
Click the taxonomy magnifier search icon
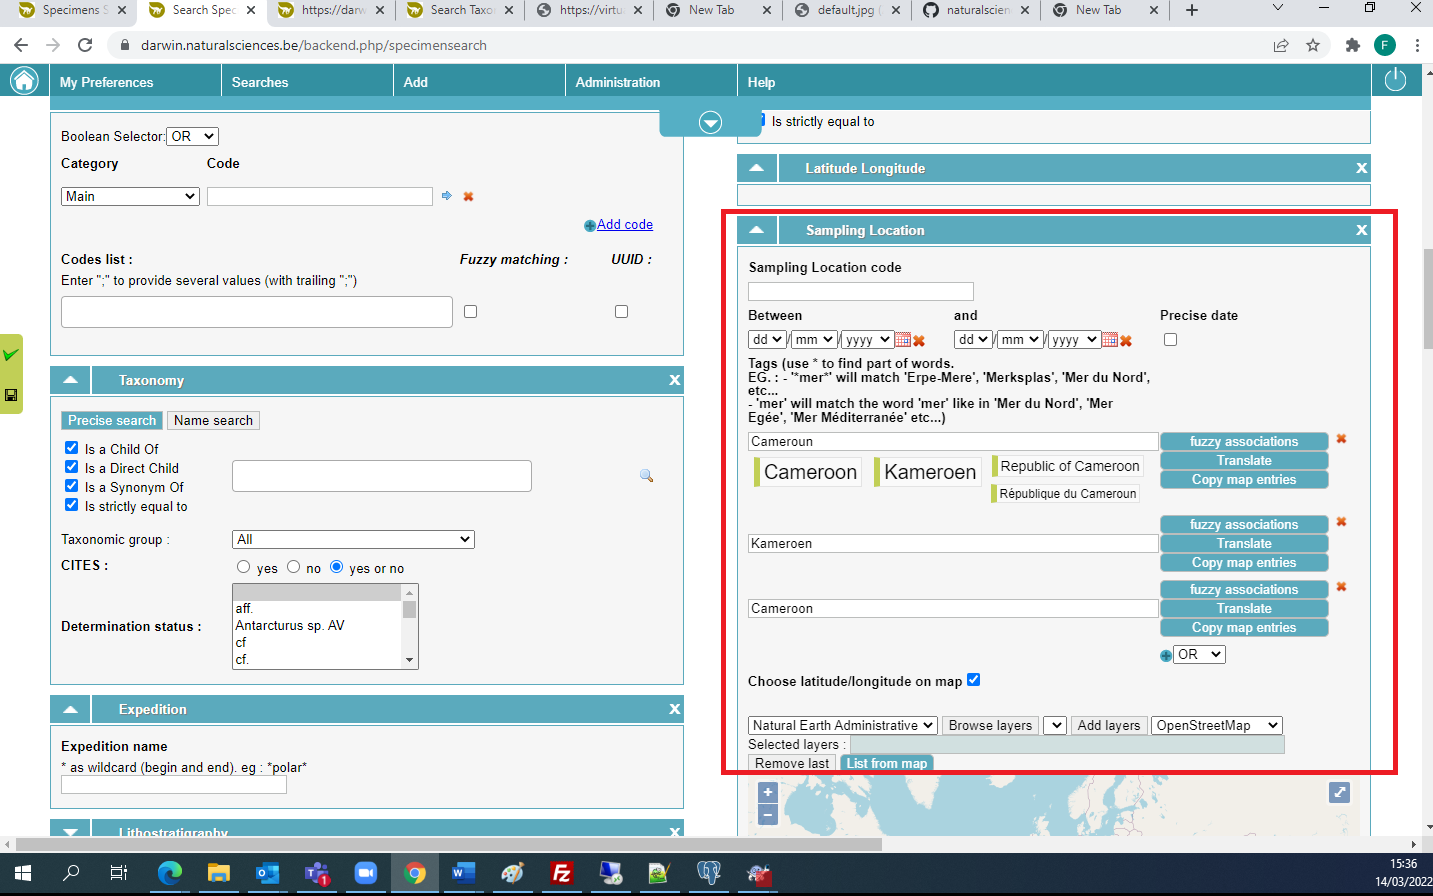pyautogui.click(x=646, y=476)
